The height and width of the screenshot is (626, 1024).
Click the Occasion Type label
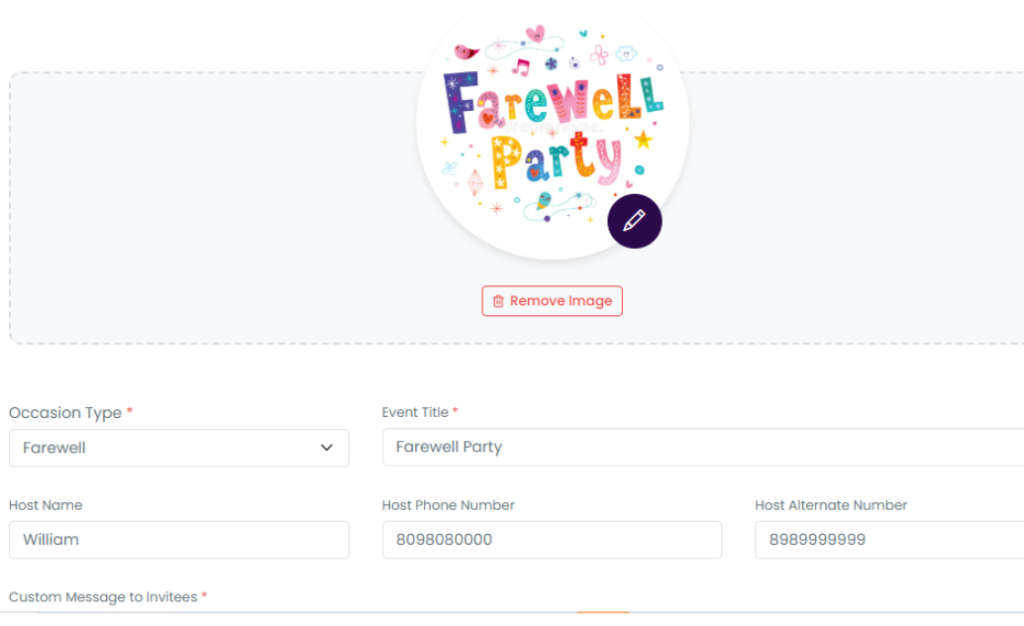(65, 413)
